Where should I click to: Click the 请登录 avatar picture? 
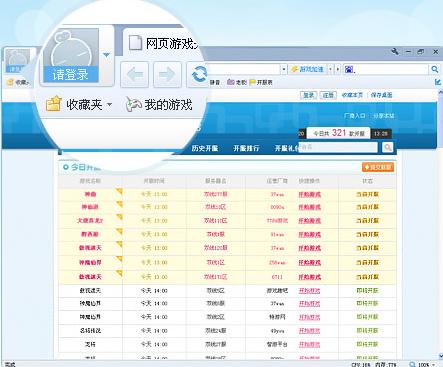[x=71, y=55]
